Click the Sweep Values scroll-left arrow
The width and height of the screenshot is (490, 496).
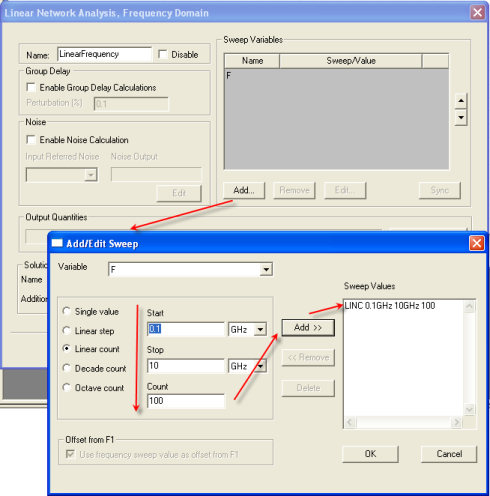pyautogui.click(x=350, y=422)
